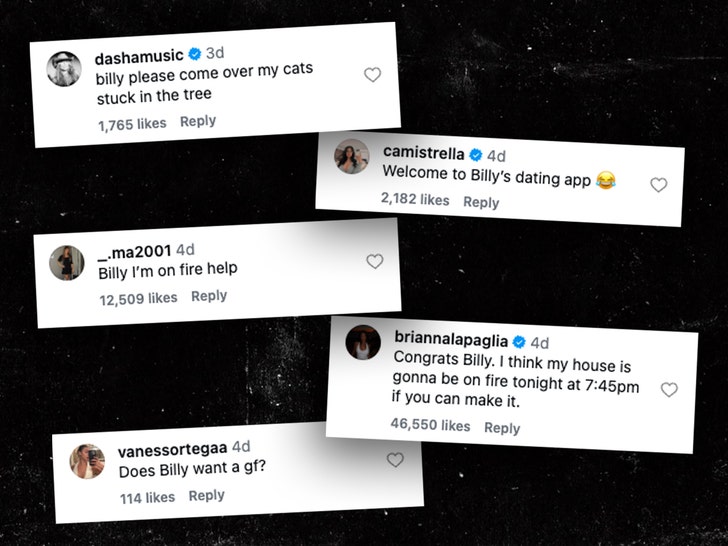Reply to briannalapaglia's house fire comment

pyautogui.click(x=502, y=428)
